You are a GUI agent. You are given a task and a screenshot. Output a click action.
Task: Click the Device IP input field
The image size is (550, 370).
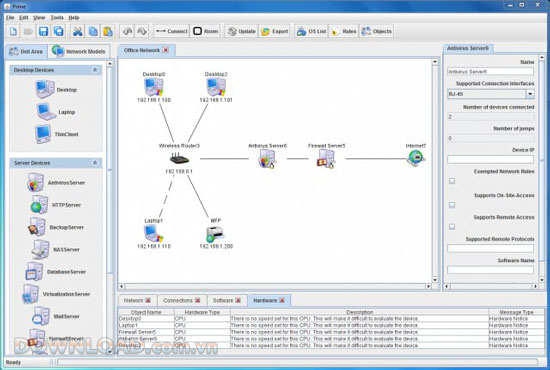click(x=490, y=160)
